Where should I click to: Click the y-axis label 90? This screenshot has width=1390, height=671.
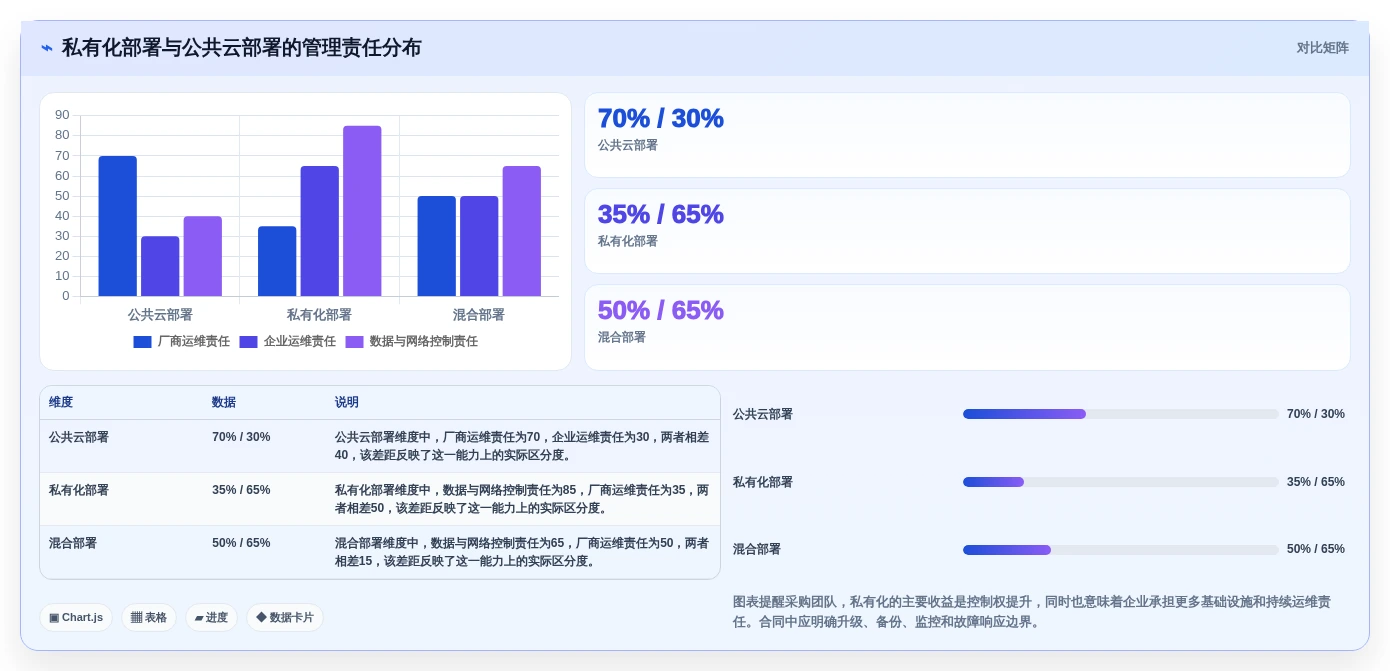point(62,115)
